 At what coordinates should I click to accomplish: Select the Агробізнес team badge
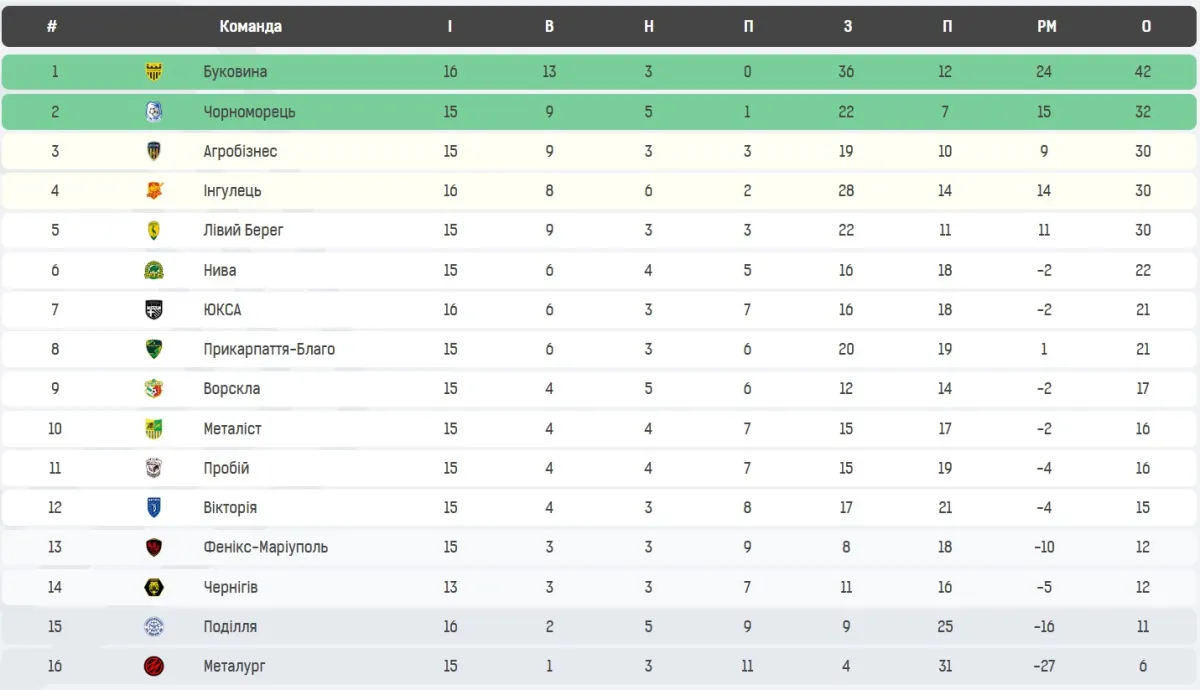click(154, 151)
